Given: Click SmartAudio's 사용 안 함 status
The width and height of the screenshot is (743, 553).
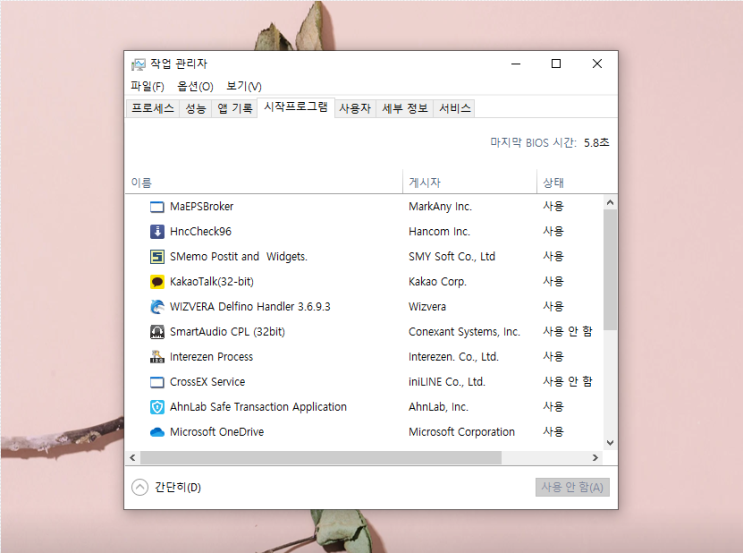Looking at the screenshot, I should click(x=568, y=331).
